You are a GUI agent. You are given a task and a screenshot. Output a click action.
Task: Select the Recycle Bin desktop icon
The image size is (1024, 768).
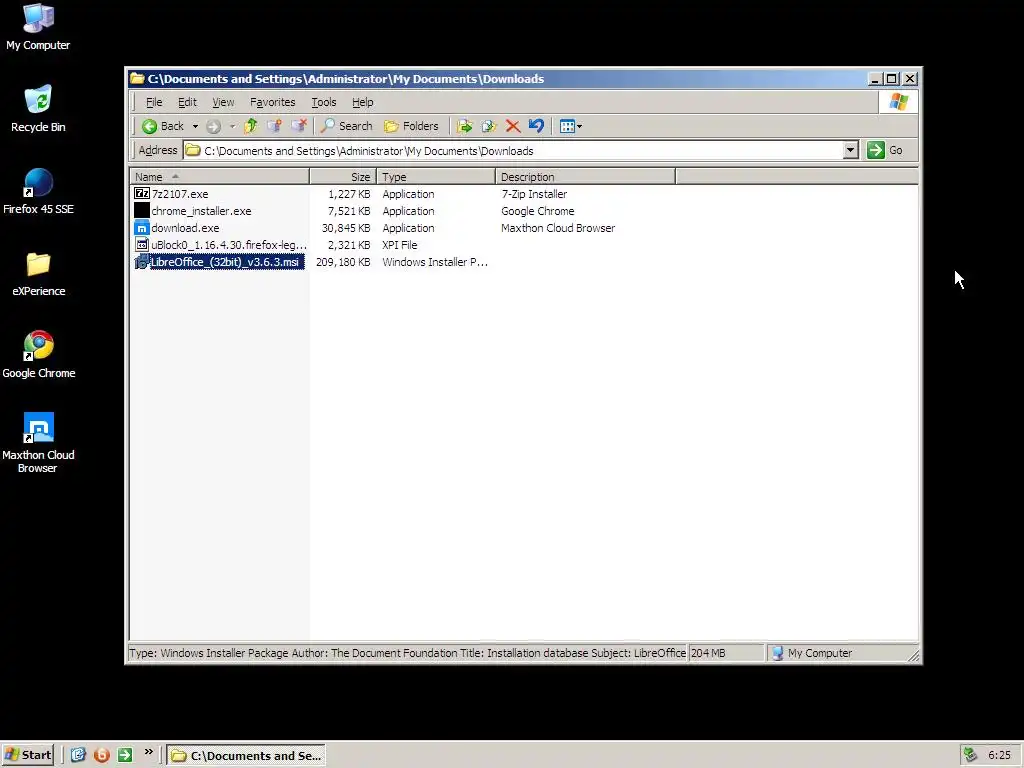coord(38,109)
